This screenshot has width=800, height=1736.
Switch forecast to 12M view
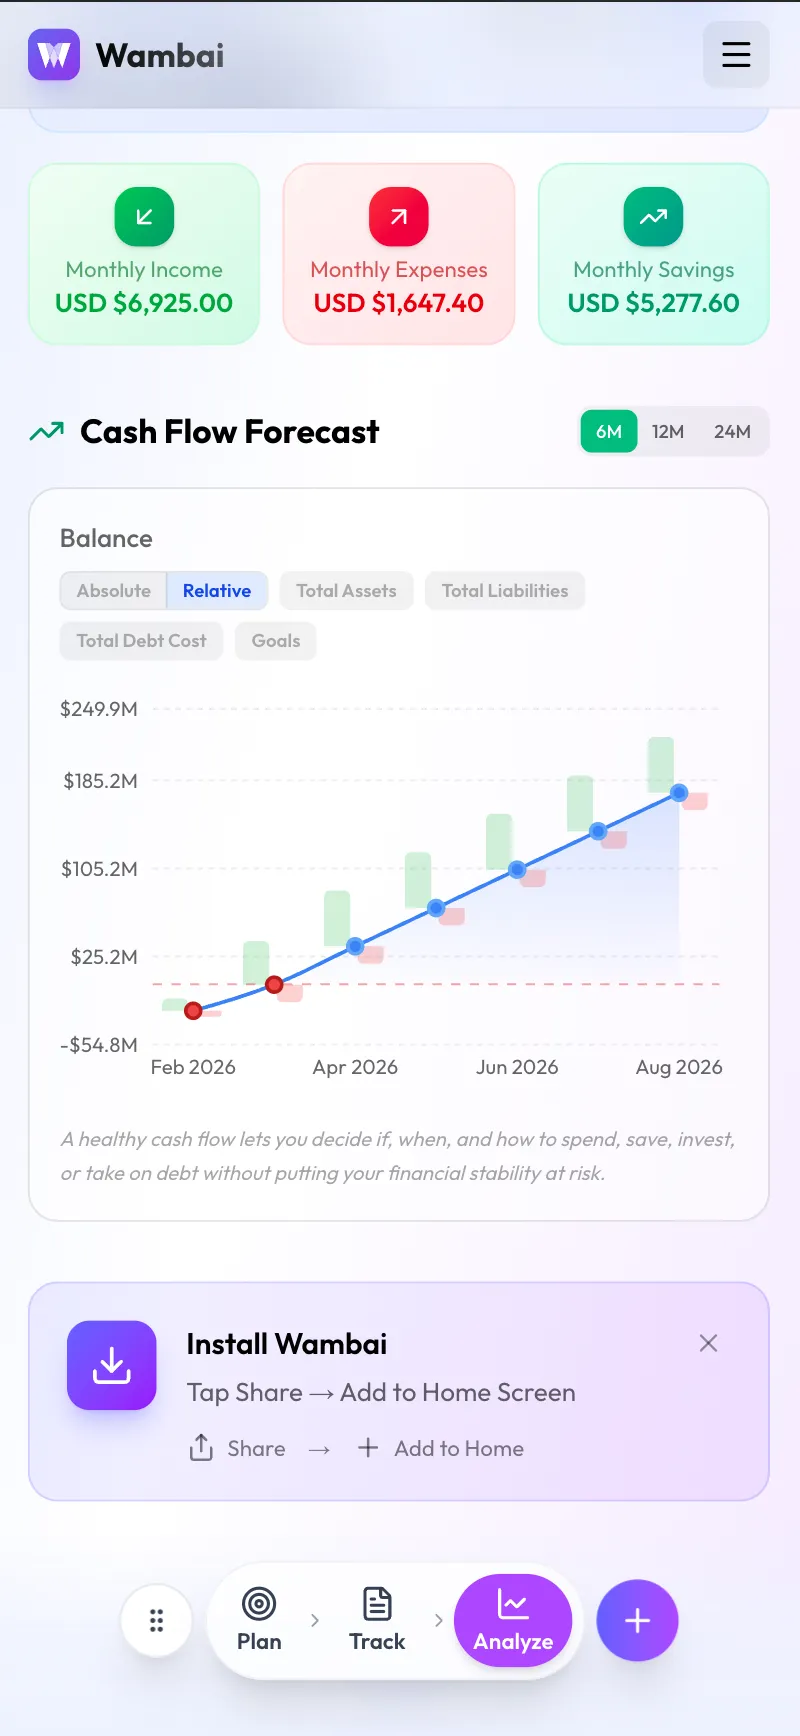coord(667,431)
